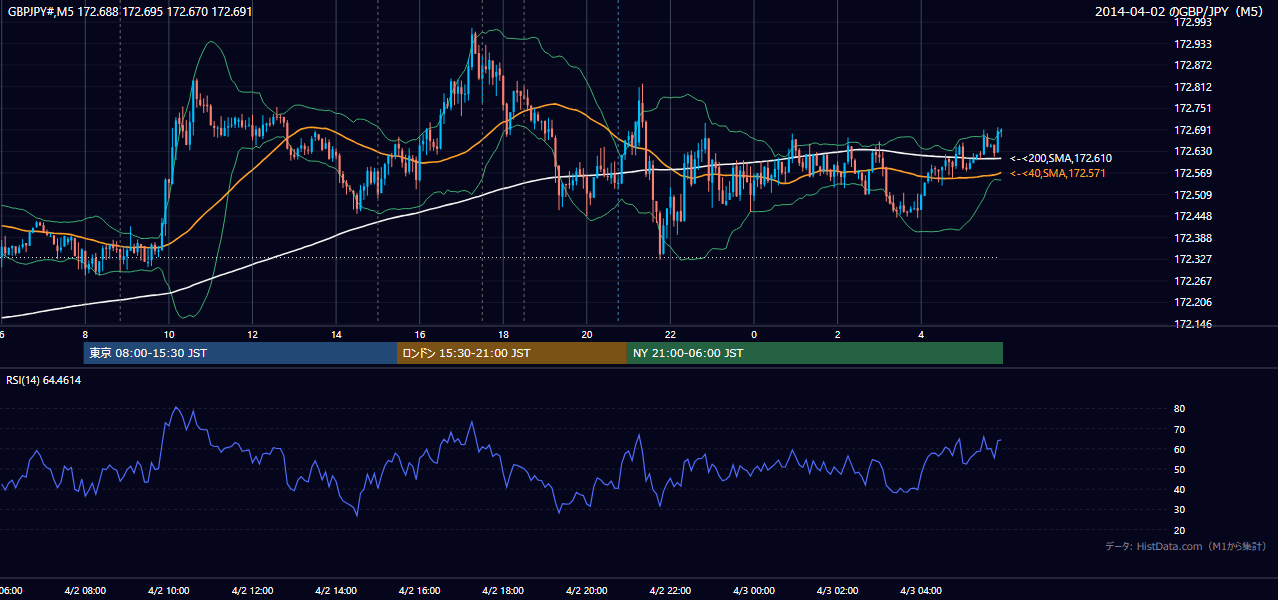Select the 東京 08:00-15:30 JST session bar
The width and height of the screenshot is (1278, 600).
pos(240,353)
